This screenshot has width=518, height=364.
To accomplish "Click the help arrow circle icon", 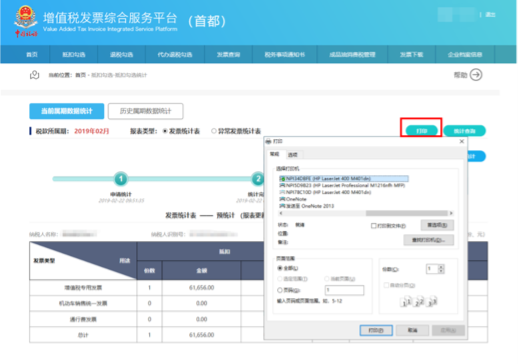I will click(476, 75).
